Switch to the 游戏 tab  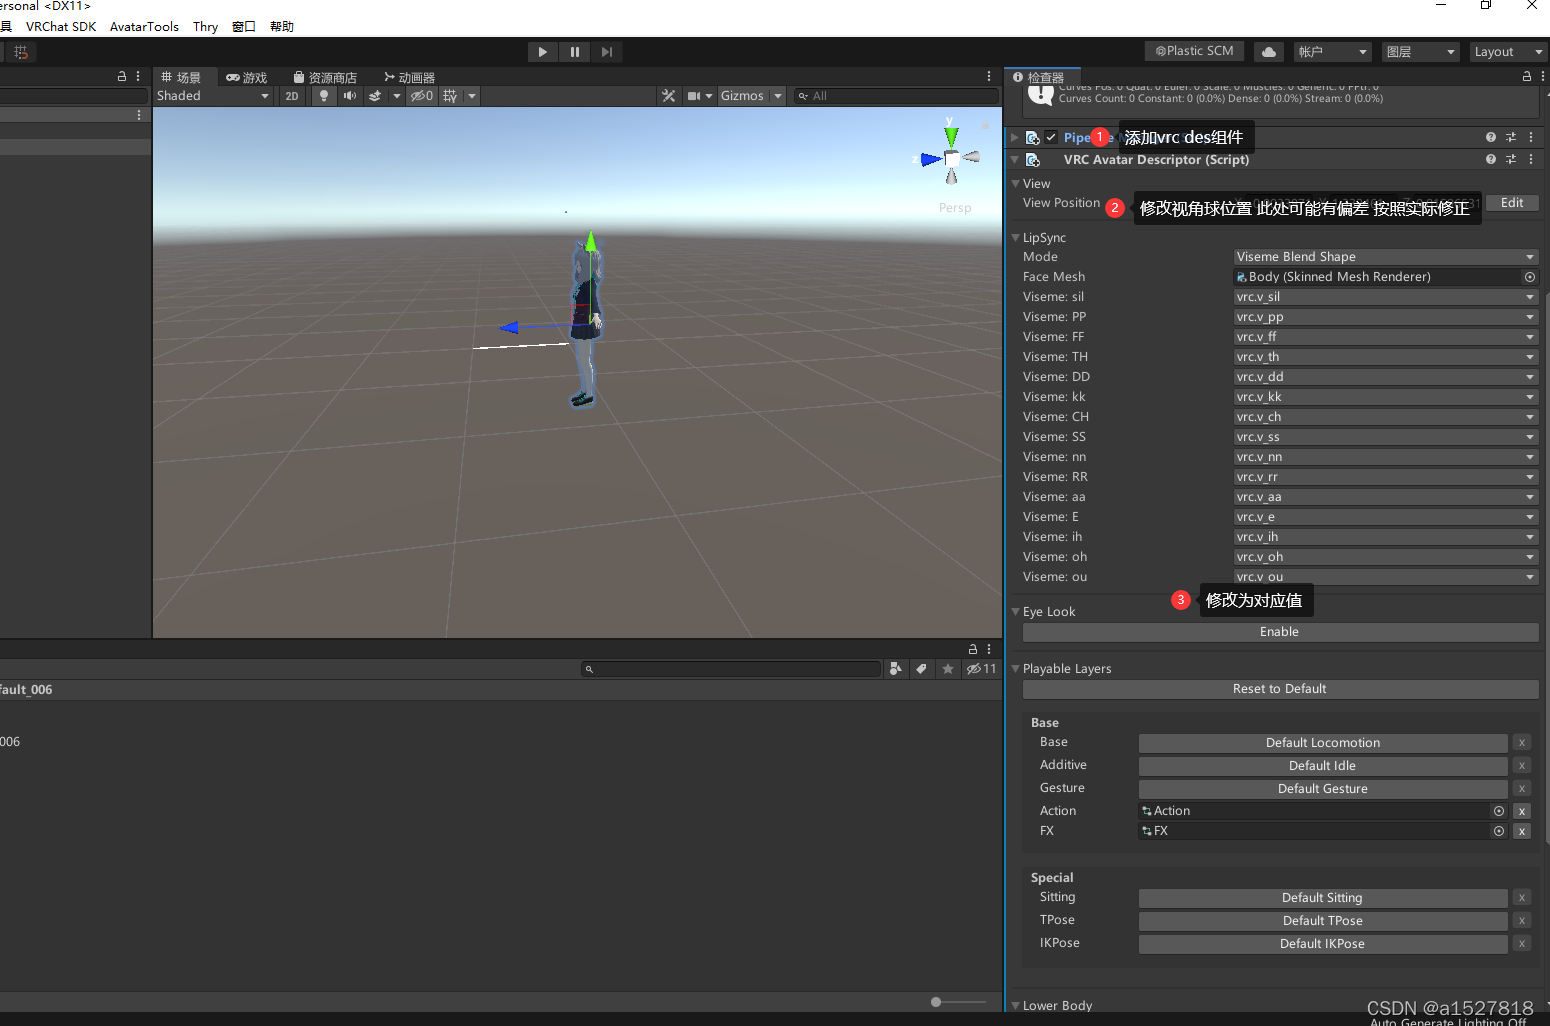coord(247,78)
